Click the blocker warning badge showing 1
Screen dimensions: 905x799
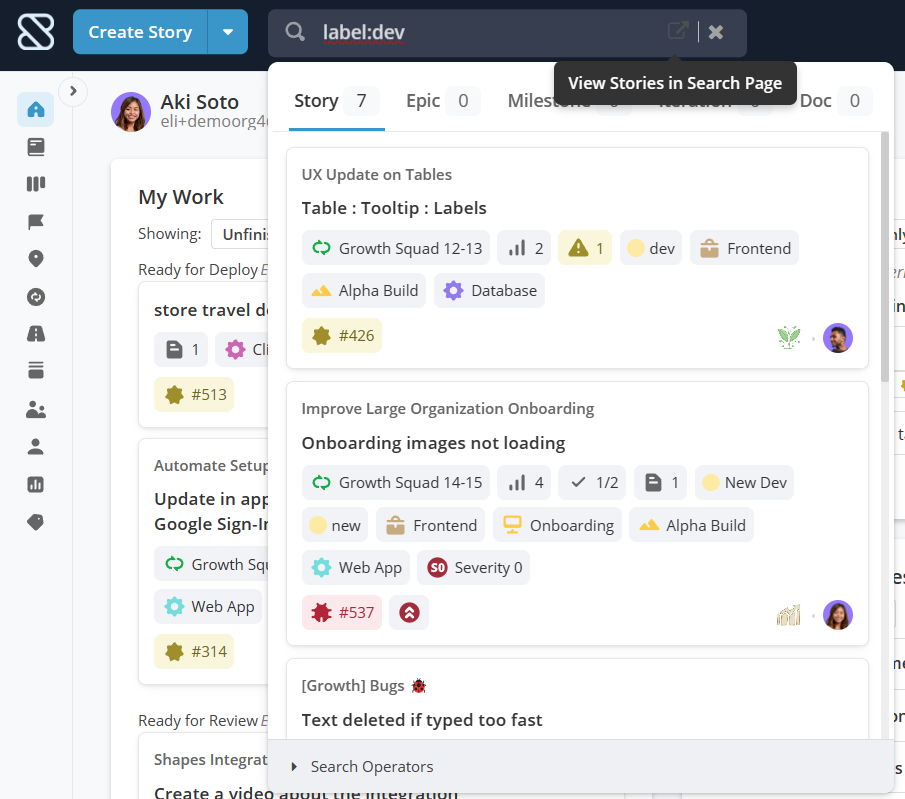[585, 248]
